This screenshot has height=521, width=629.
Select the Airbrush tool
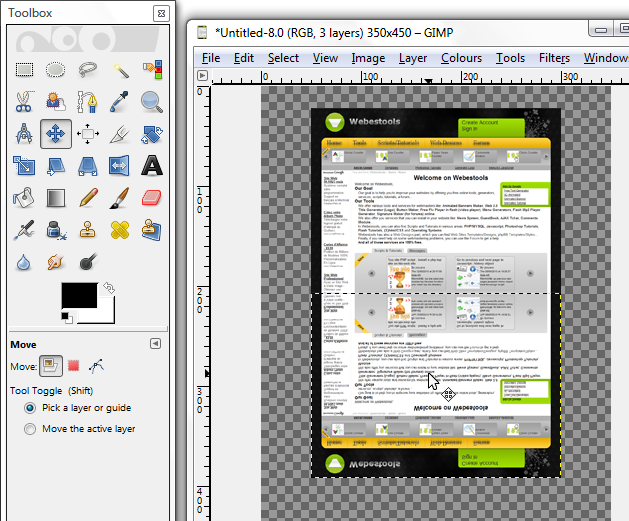click(x=24, y=230)
